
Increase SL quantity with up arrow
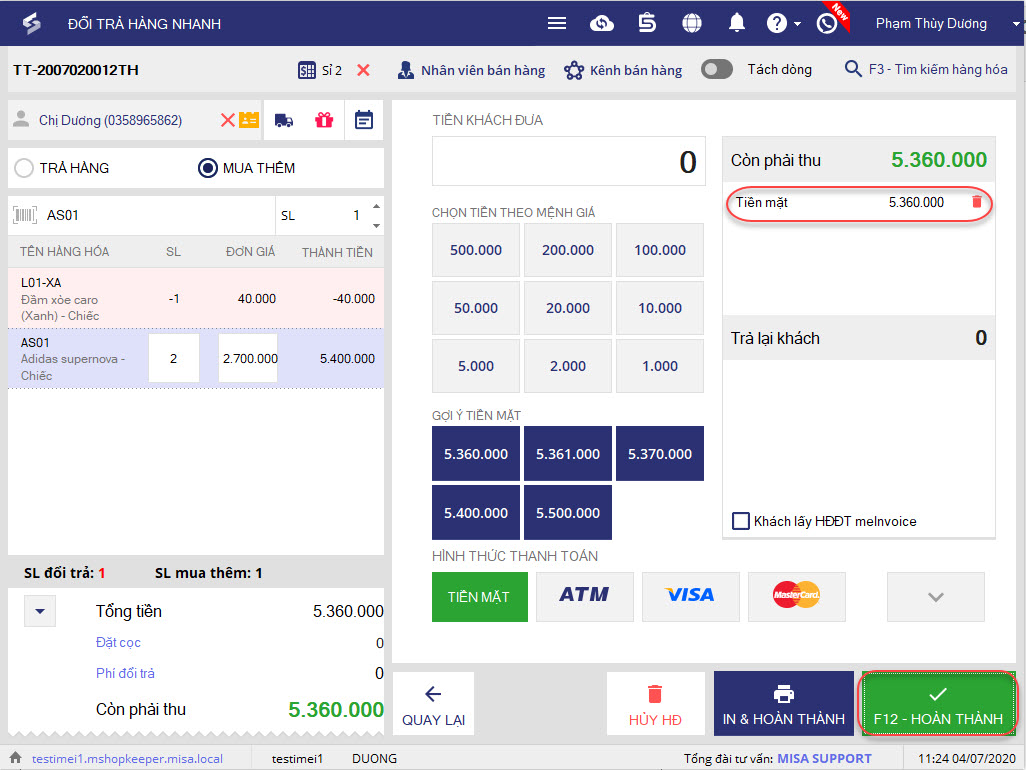pos(376,207)
